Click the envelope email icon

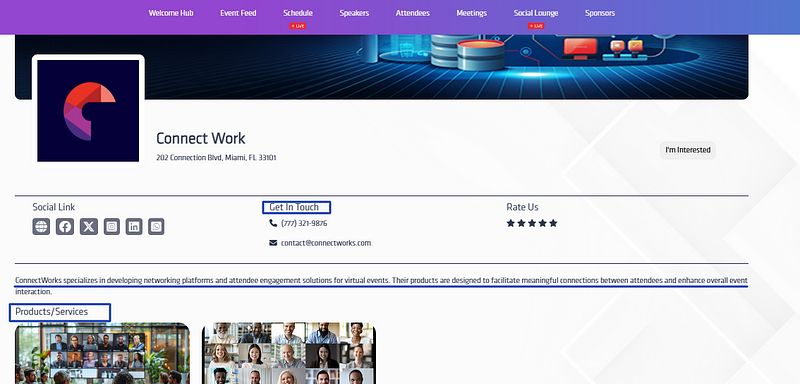coord(273,243)
